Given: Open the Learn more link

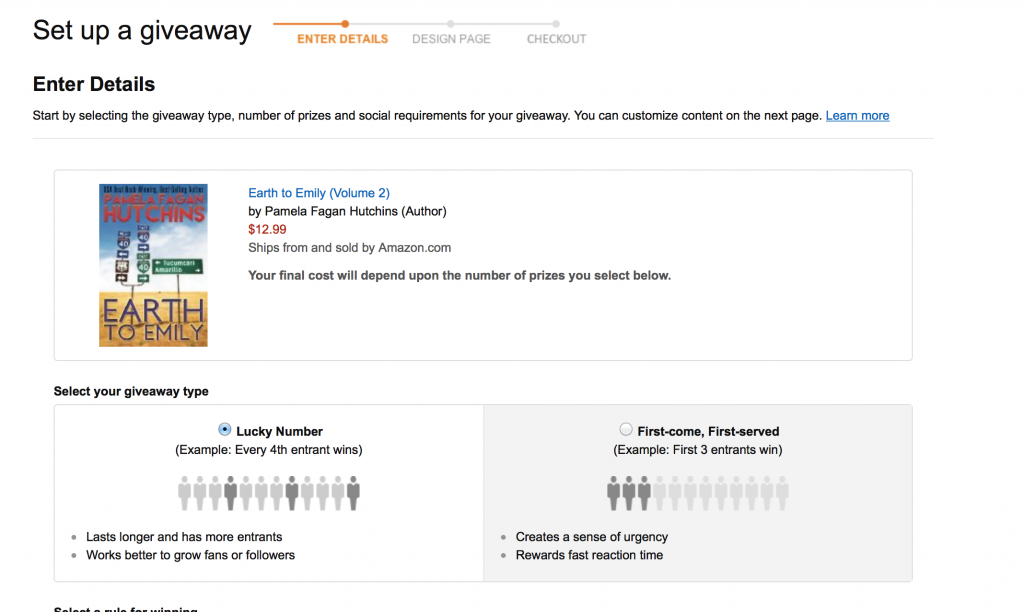Looking at the screenshot, I should [857, 116].
